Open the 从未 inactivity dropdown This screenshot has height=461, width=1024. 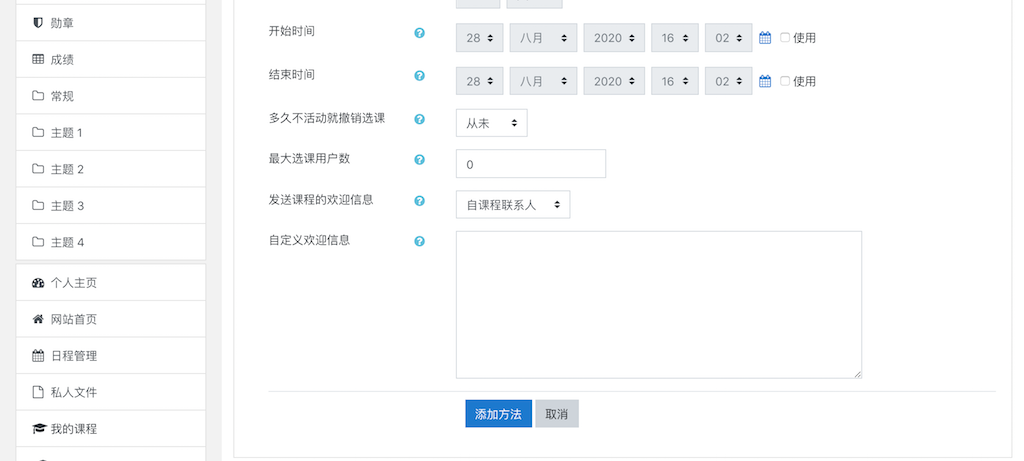click(x=492, y=123)
